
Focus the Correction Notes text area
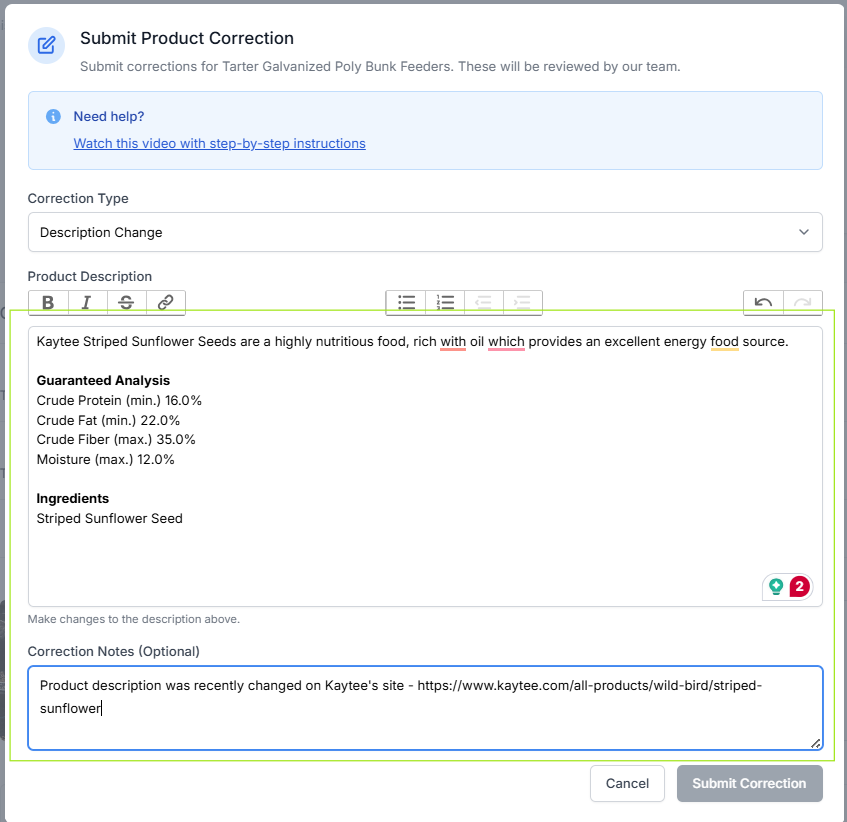425,708
